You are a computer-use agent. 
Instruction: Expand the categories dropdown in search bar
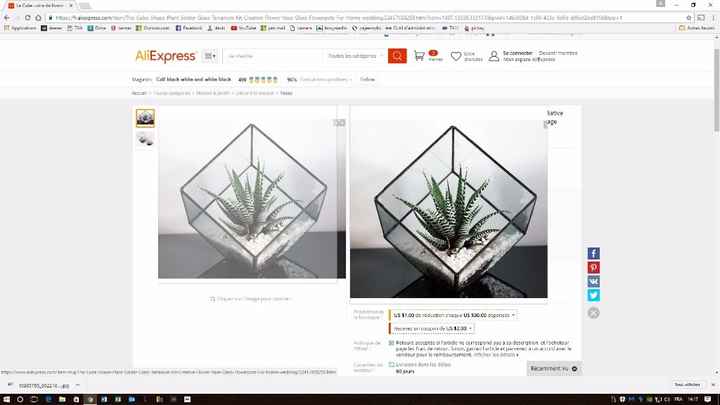pyautogui.click(x=355, y=56)
